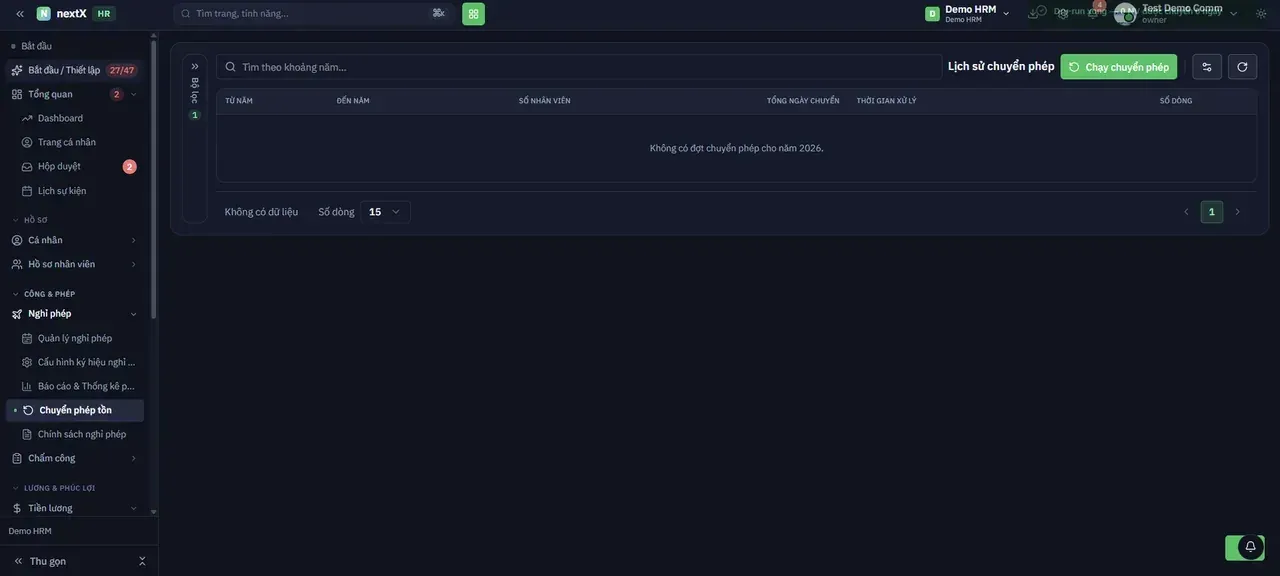Click the Bắt đầu item at sidebar top
The width and height of the screenshot is (1280, 576).
36,46
